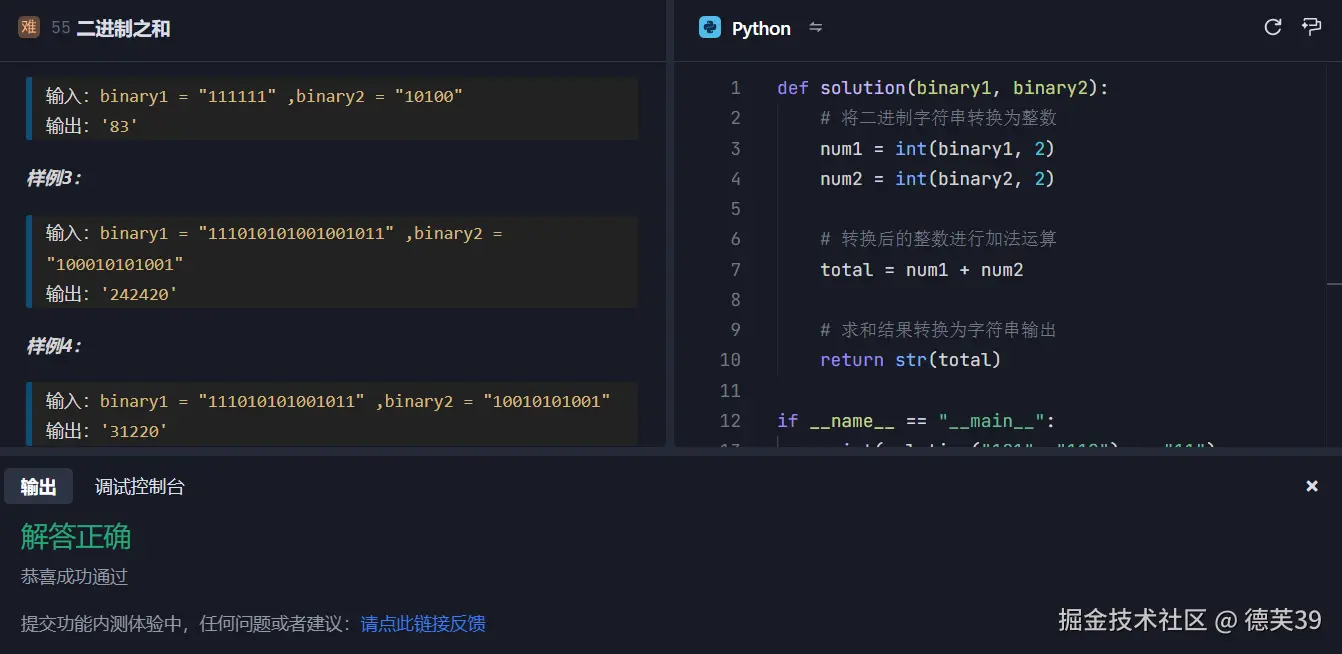Click line number 5 in the gutter
Screen dimensions: 1342x654
(736, 209)
